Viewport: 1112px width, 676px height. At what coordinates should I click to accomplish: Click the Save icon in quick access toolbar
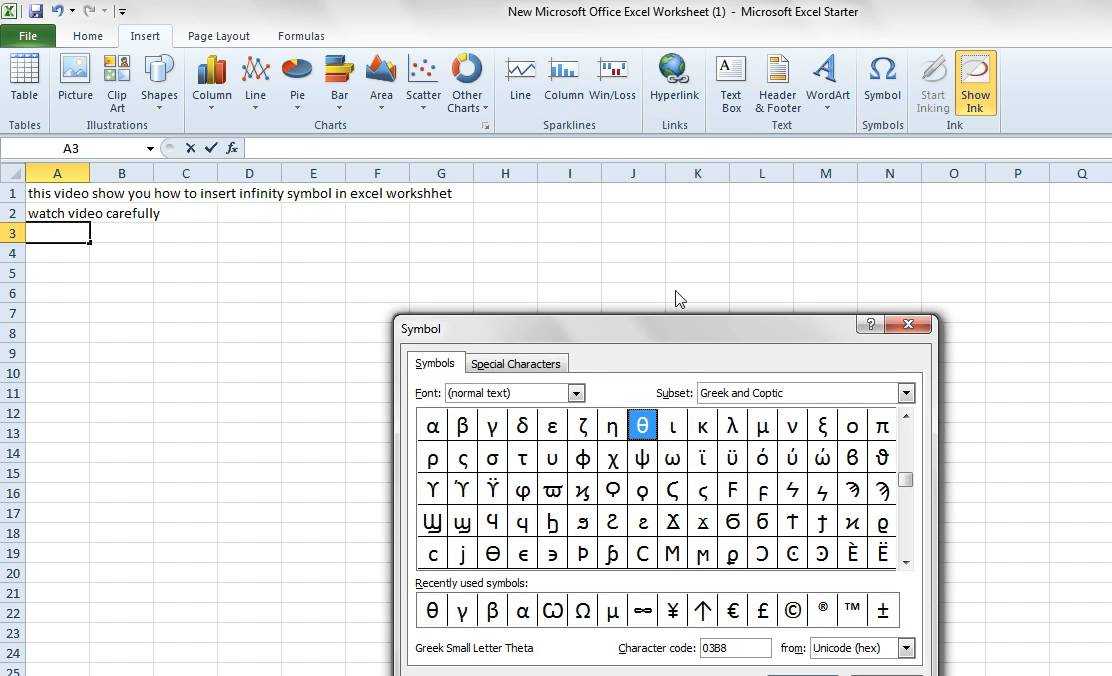[35, 11]
